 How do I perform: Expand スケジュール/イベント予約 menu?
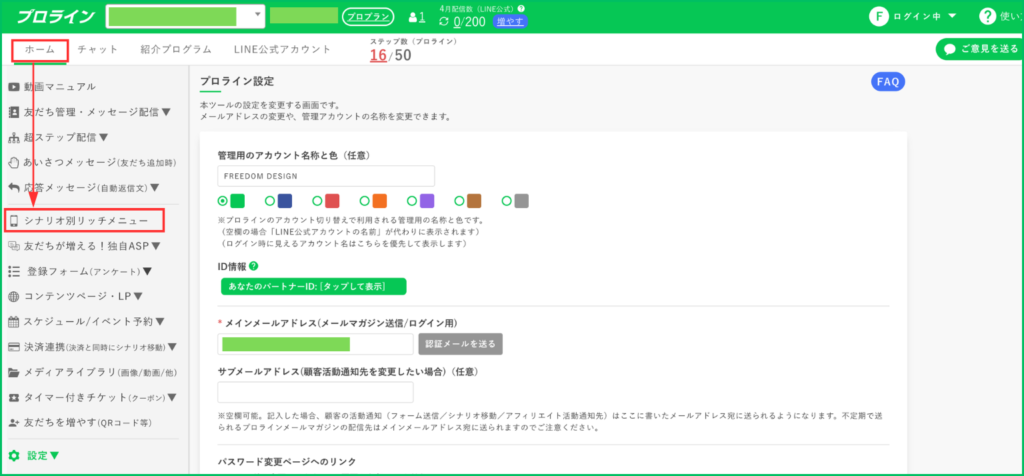160,321
